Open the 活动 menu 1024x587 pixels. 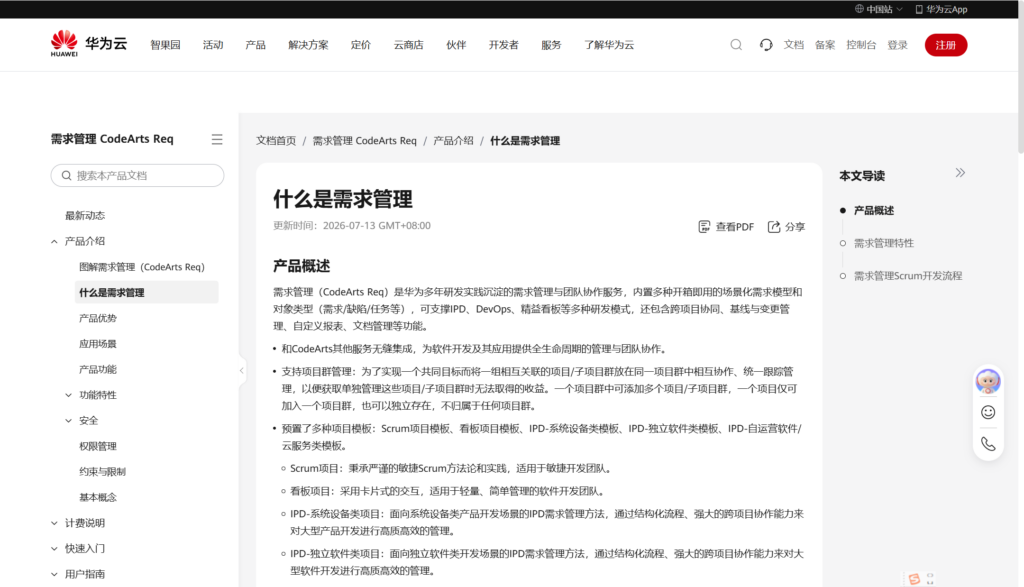click(x=213, y=44)
